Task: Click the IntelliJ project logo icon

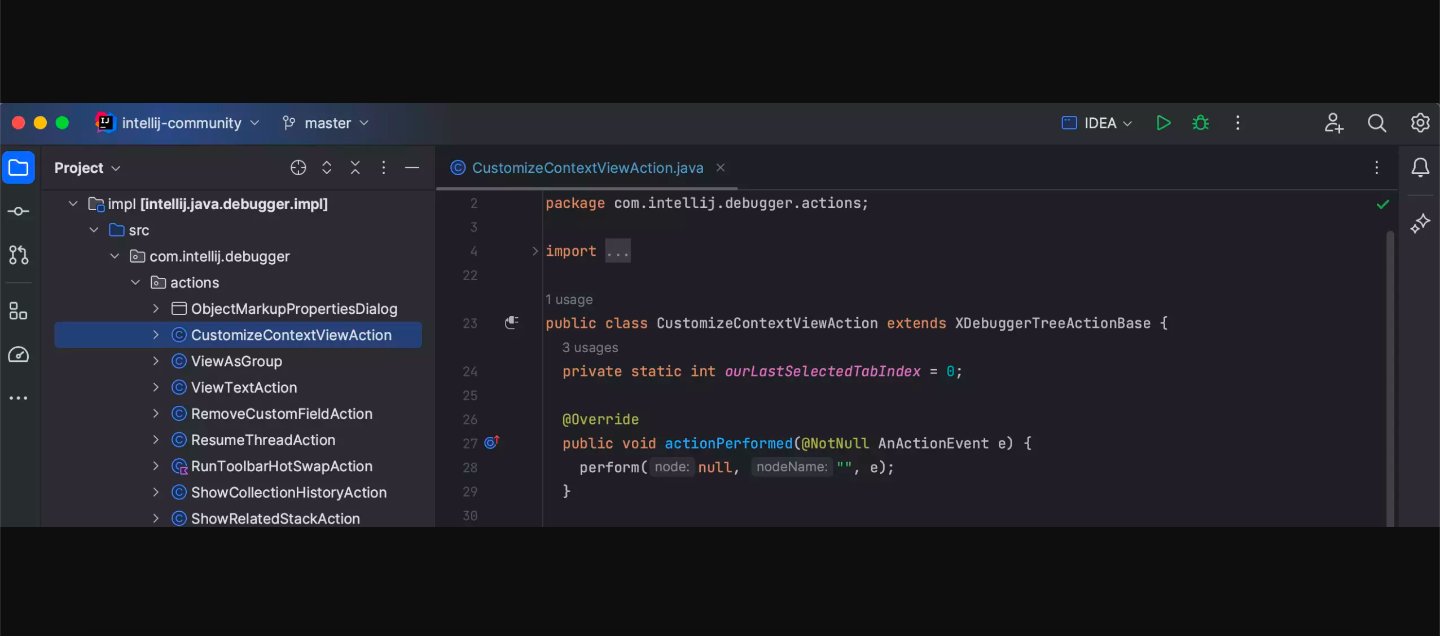Action: [105, 122]
